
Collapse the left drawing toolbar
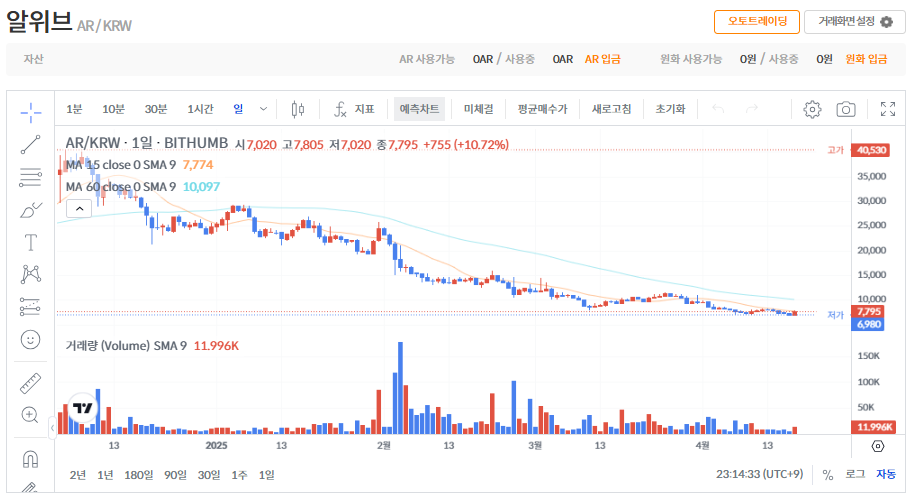coord(52,428)
